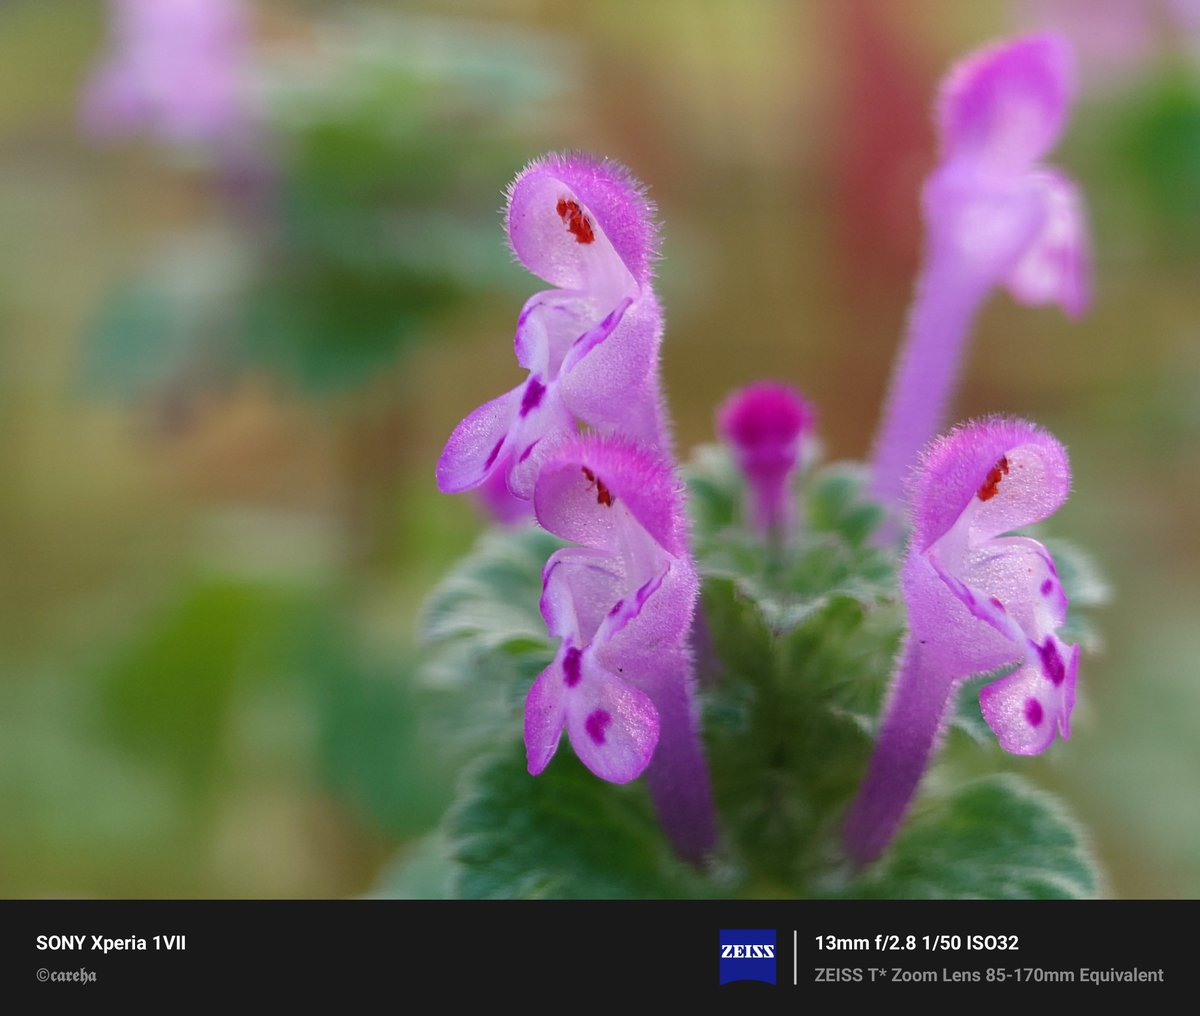
Task: Click the 'SONY Xperia 1VII' text
Action: 111,943
